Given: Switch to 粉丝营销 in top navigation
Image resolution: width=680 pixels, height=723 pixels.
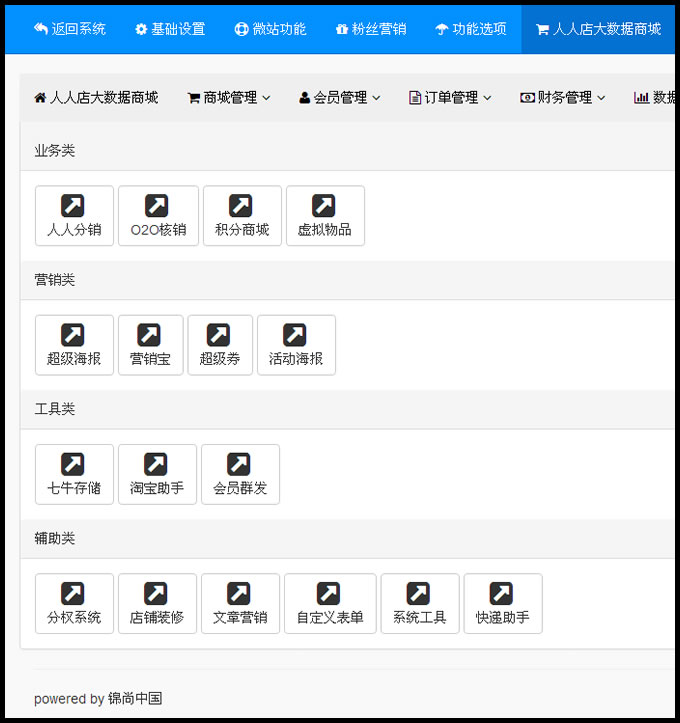Looking at the screenshot, I should coord(371,29).
